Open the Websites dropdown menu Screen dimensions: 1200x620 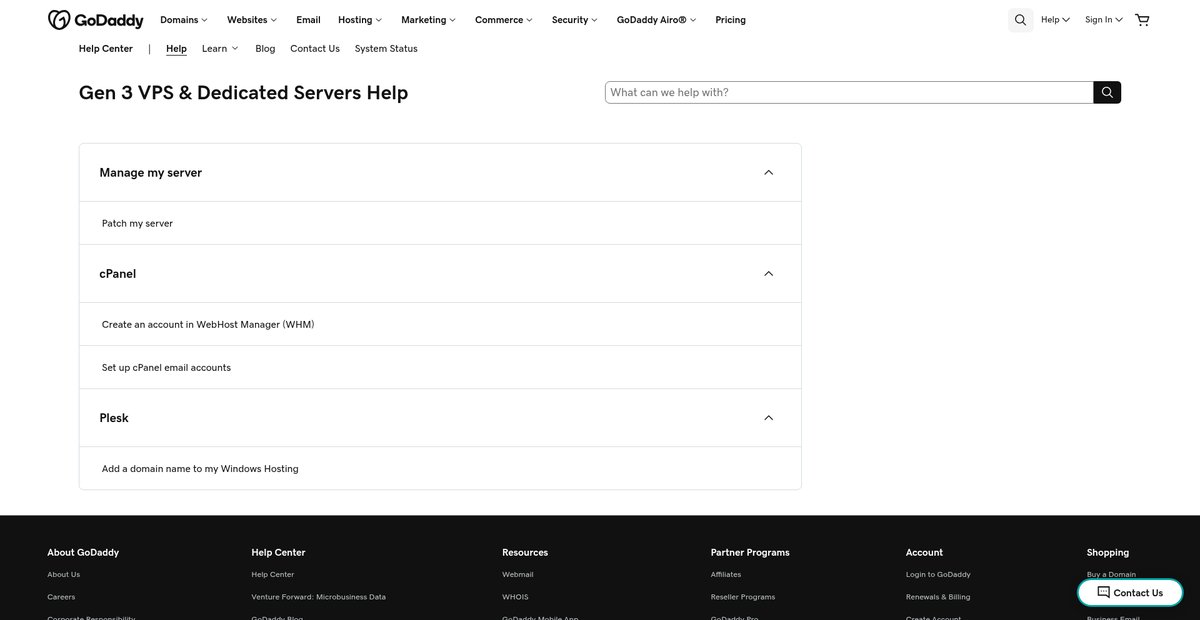pos(252,20)
